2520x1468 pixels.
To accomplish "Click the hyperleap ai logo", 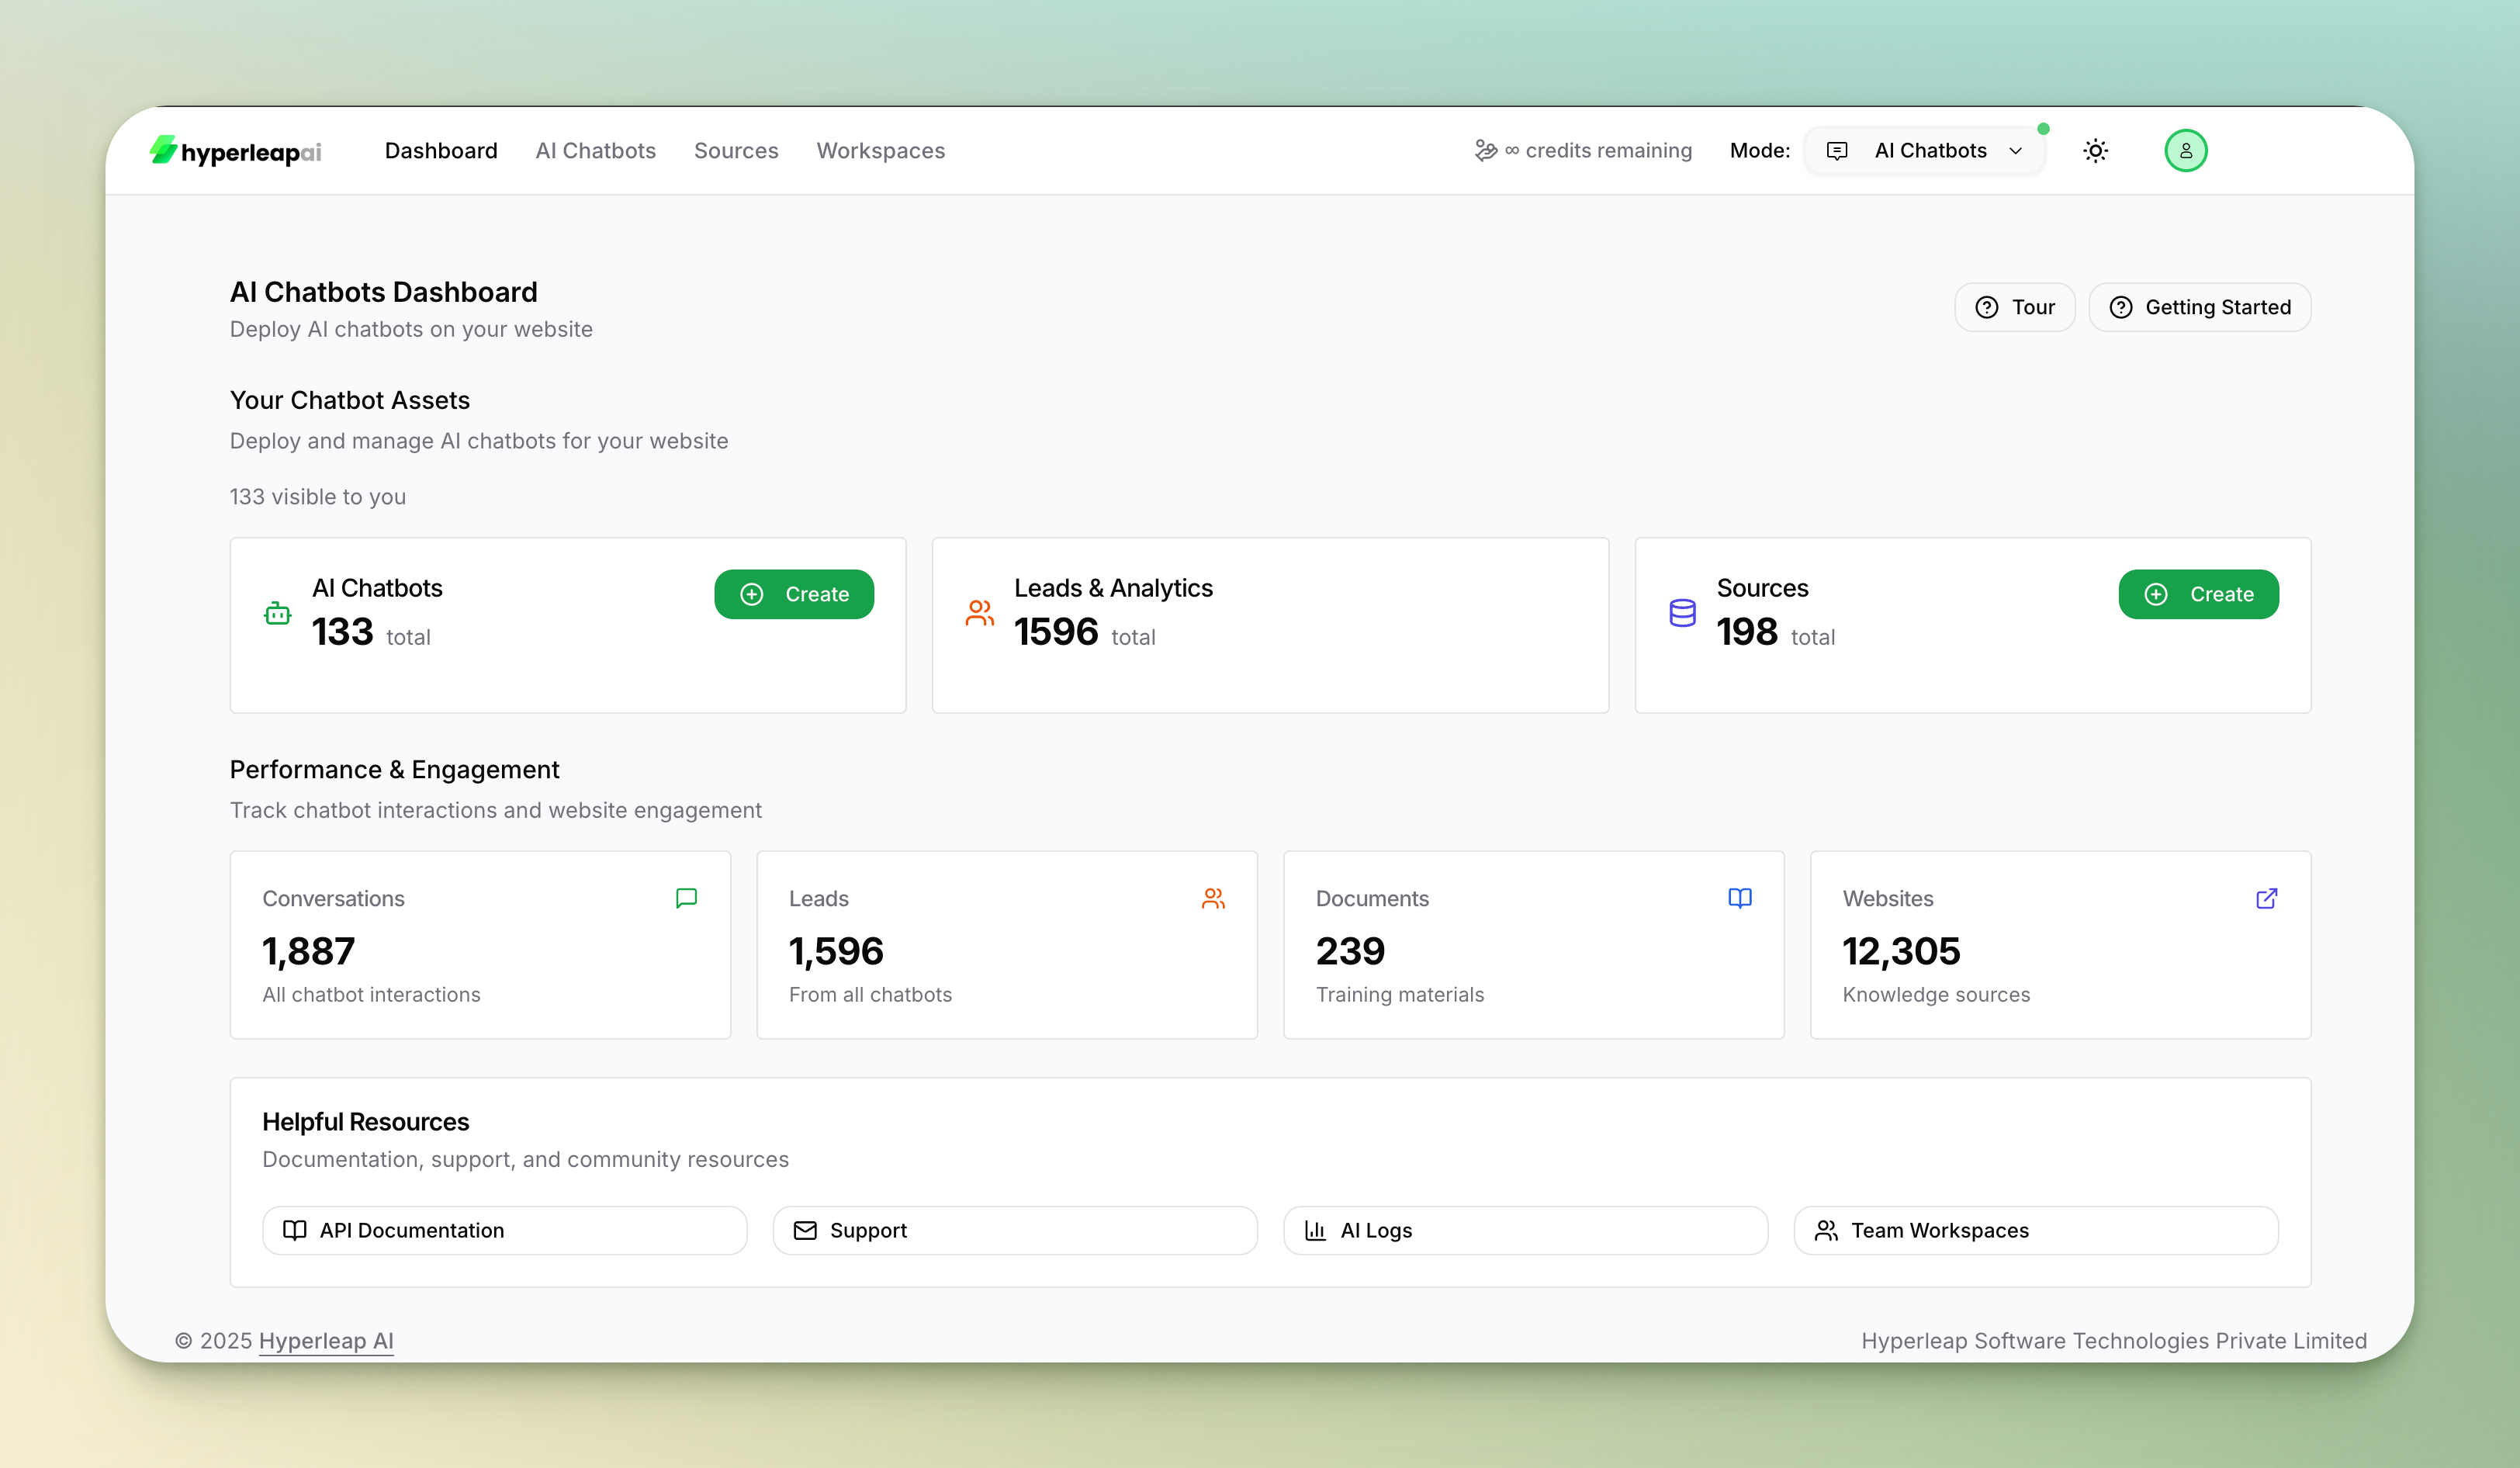I will [236, 151].
